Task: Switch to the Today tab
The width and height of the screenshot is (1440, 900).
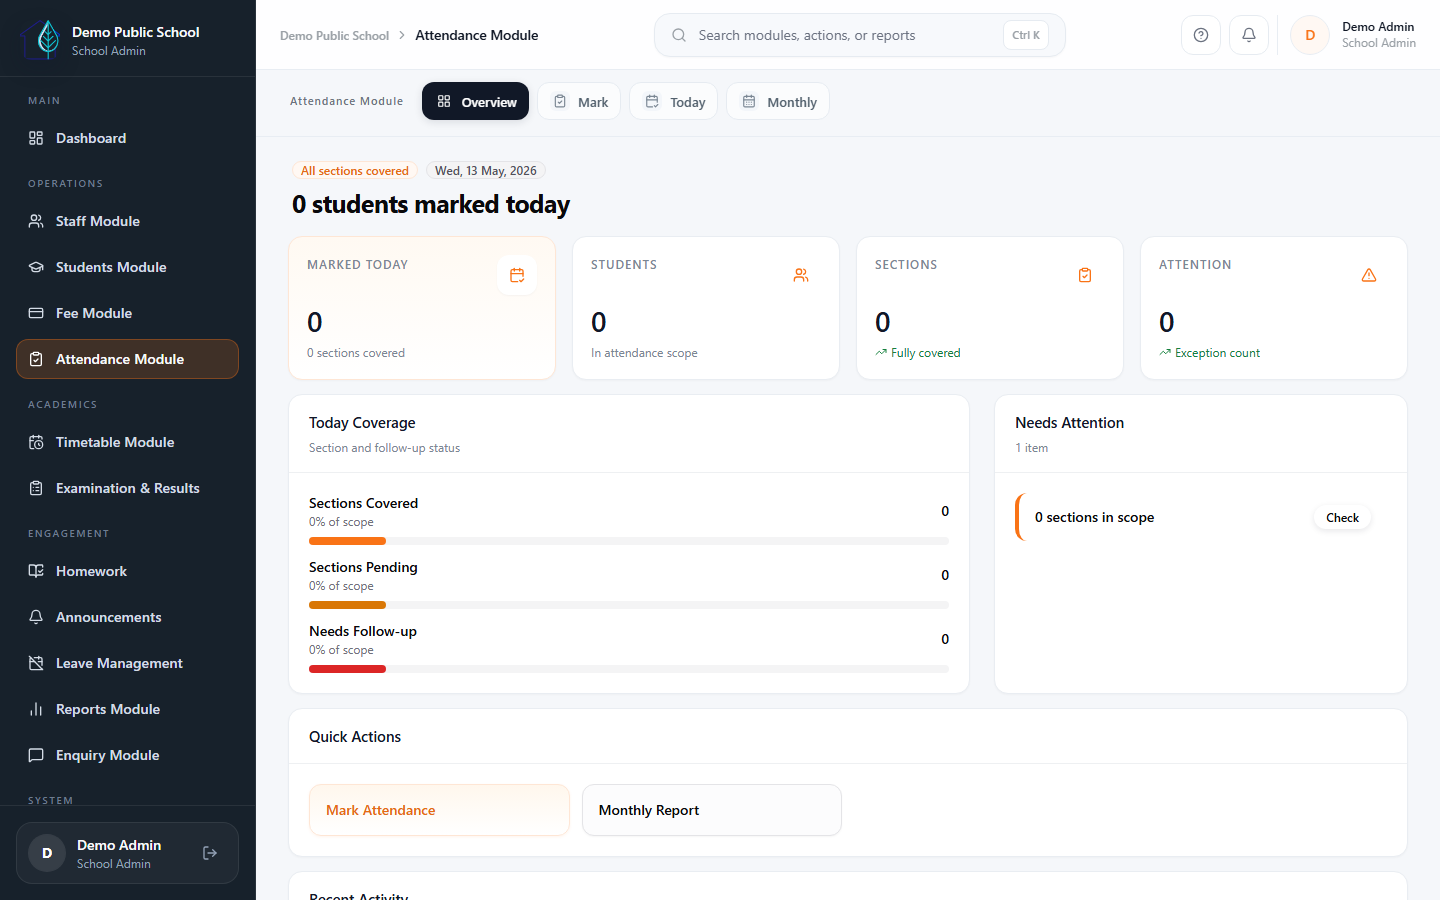Action: [x=673, y=101]
